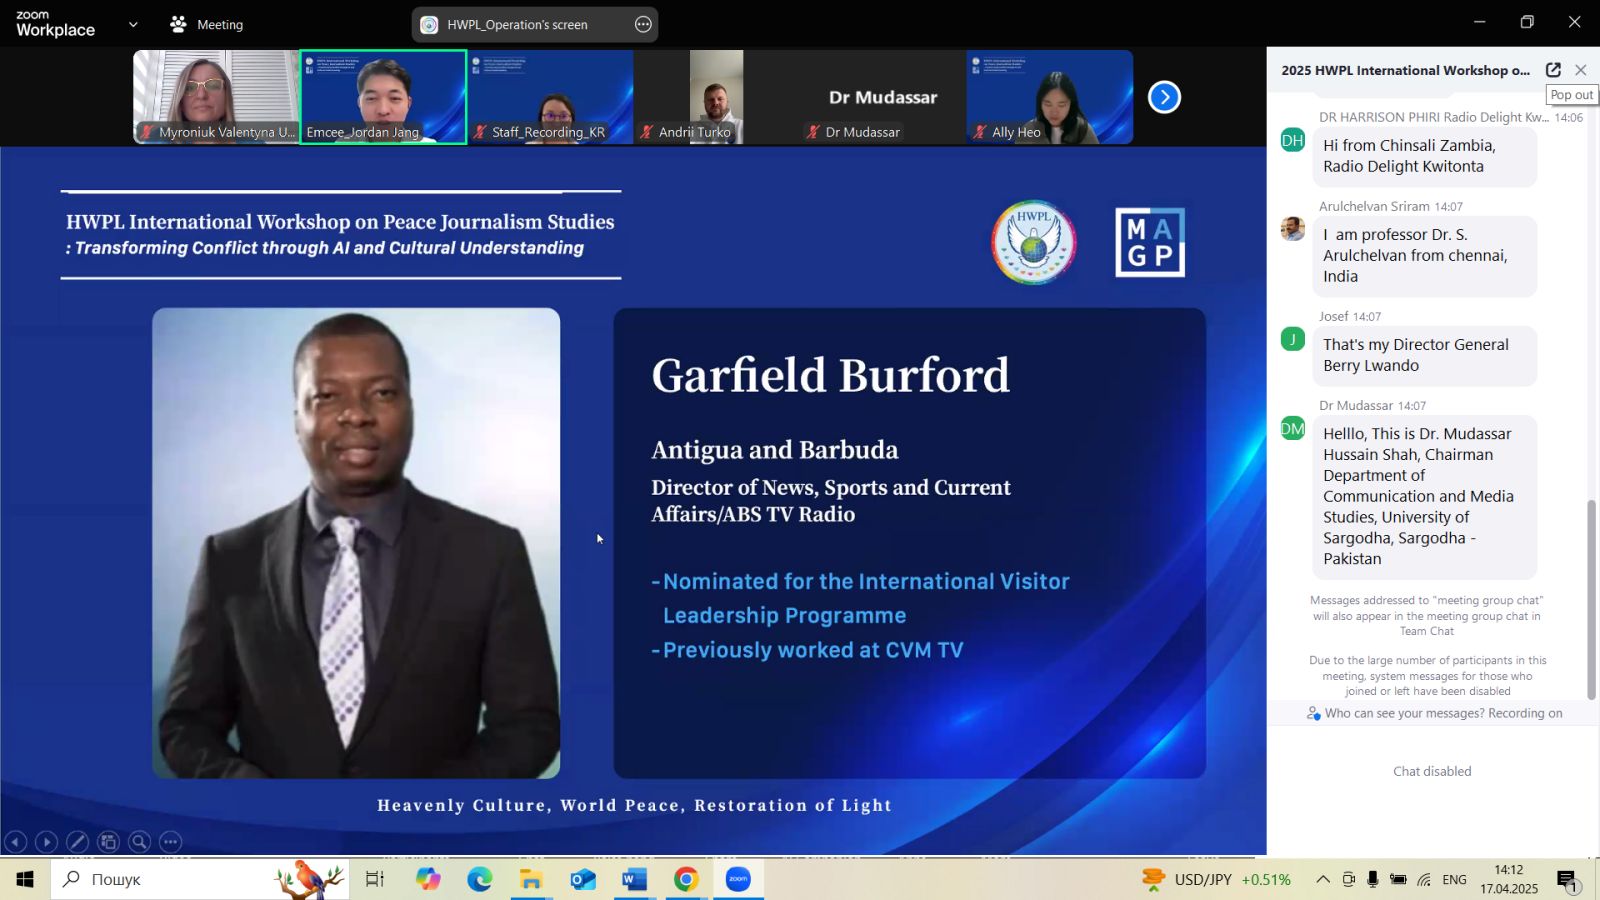Click Dr Mudassar Hussain Shah's chat message
Screen dimensions: 1600x900
coord(1424,496)
